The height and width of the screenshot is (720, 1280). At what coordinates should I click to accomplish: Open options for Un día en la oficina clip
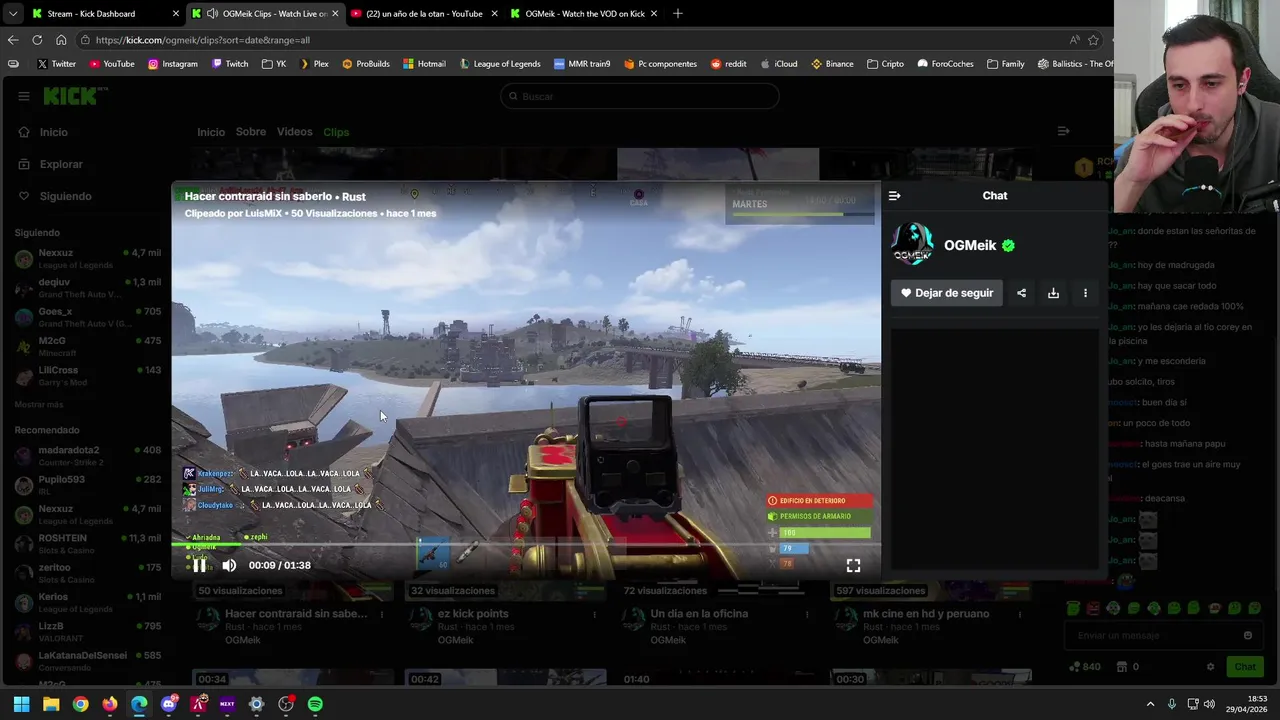pos(807,614)
